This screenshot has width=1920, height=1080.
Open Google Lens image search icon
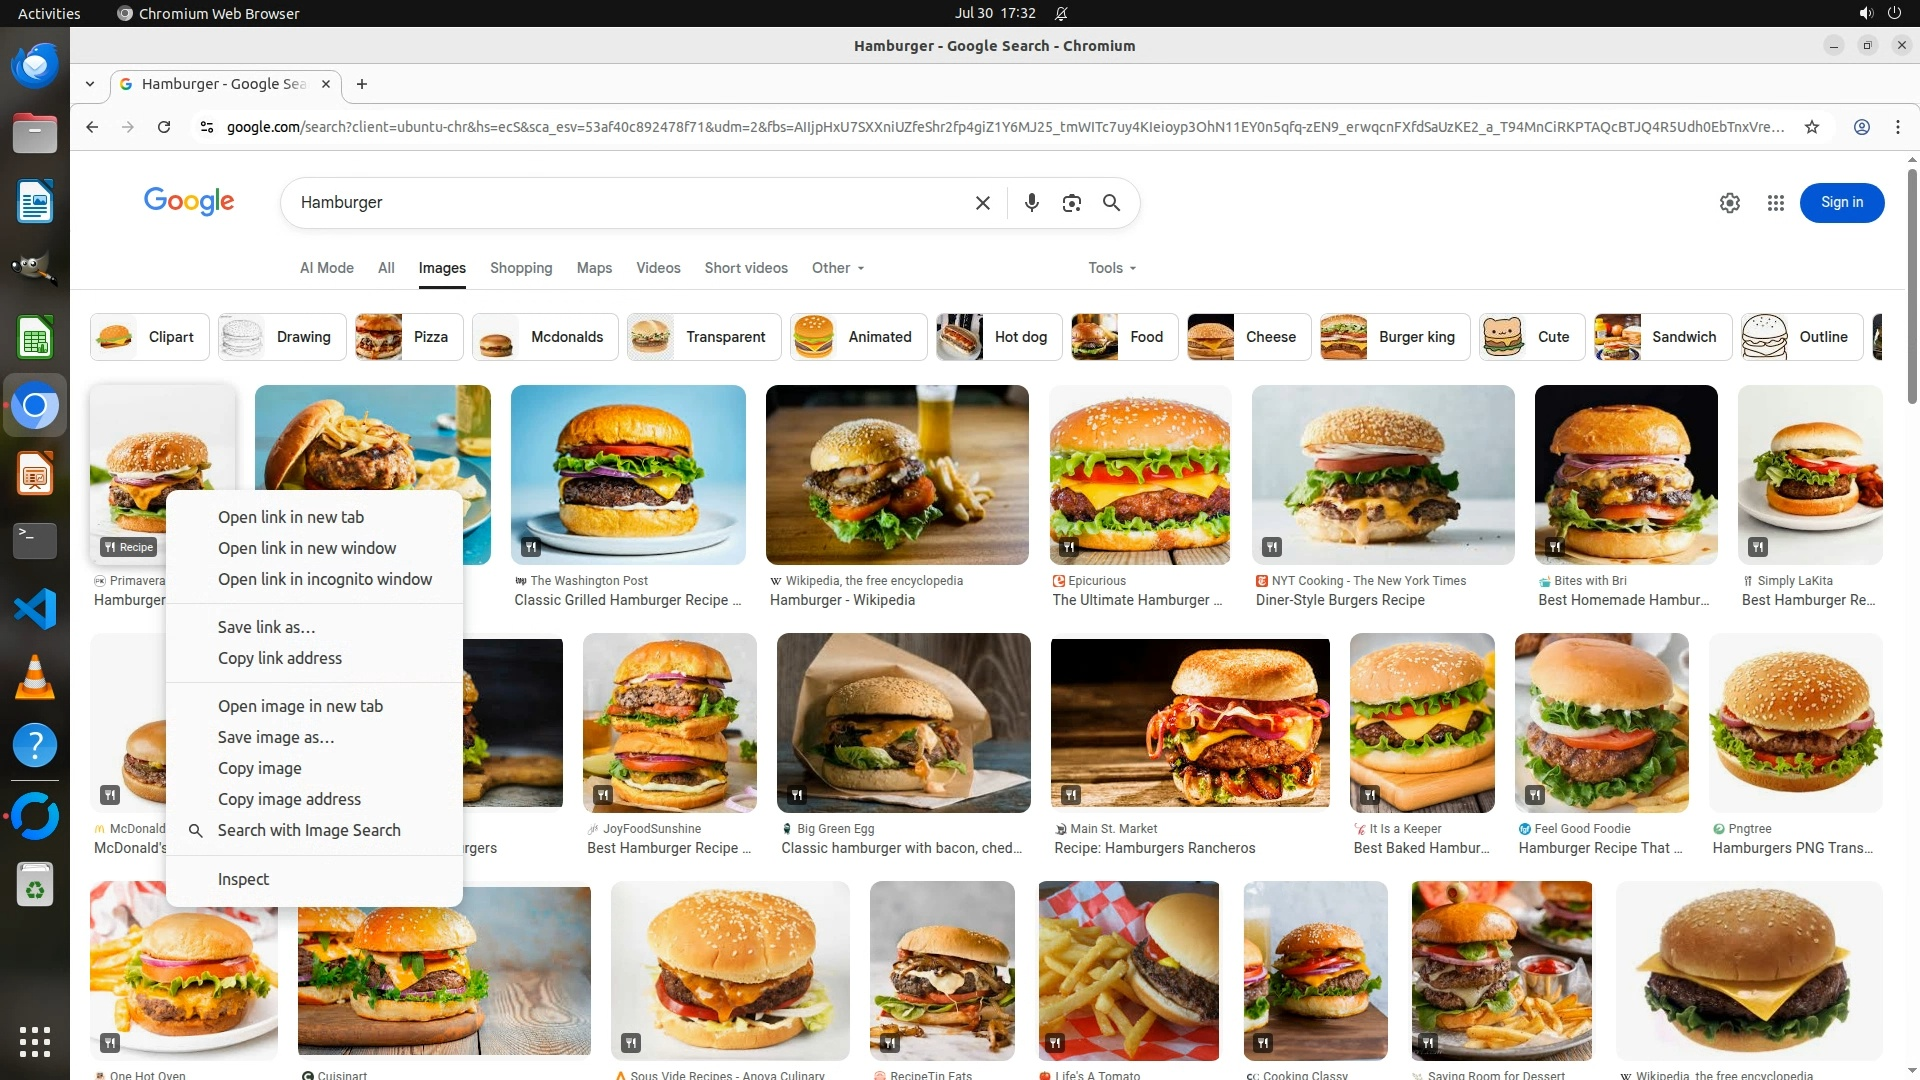tap(1071, 203)
